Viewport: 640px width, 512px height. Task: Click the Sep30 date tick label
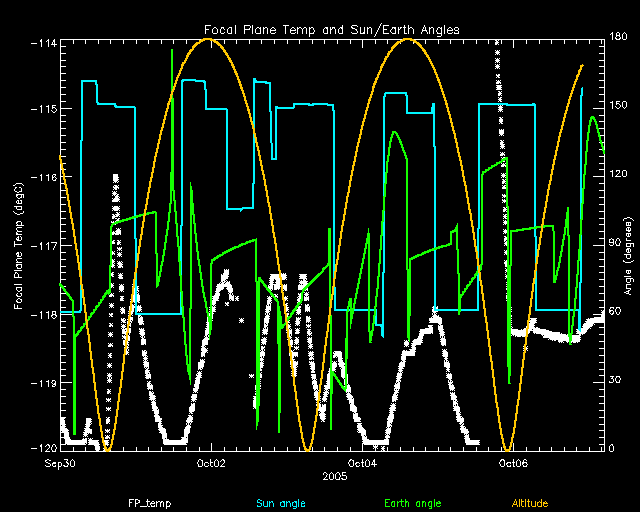click(61, 463)
